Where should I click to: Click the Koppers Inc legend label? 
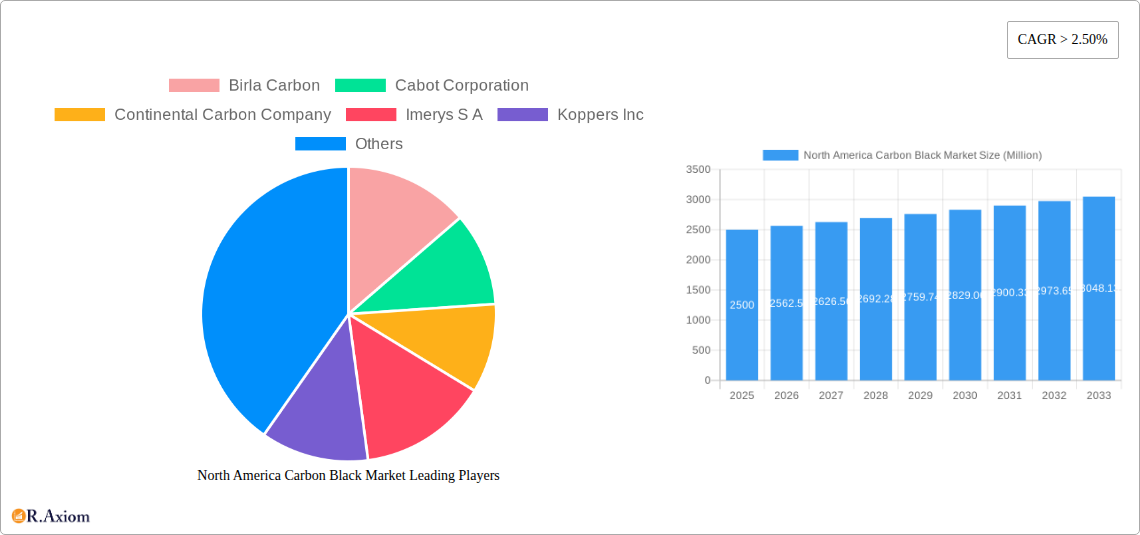tap(601, 115)
